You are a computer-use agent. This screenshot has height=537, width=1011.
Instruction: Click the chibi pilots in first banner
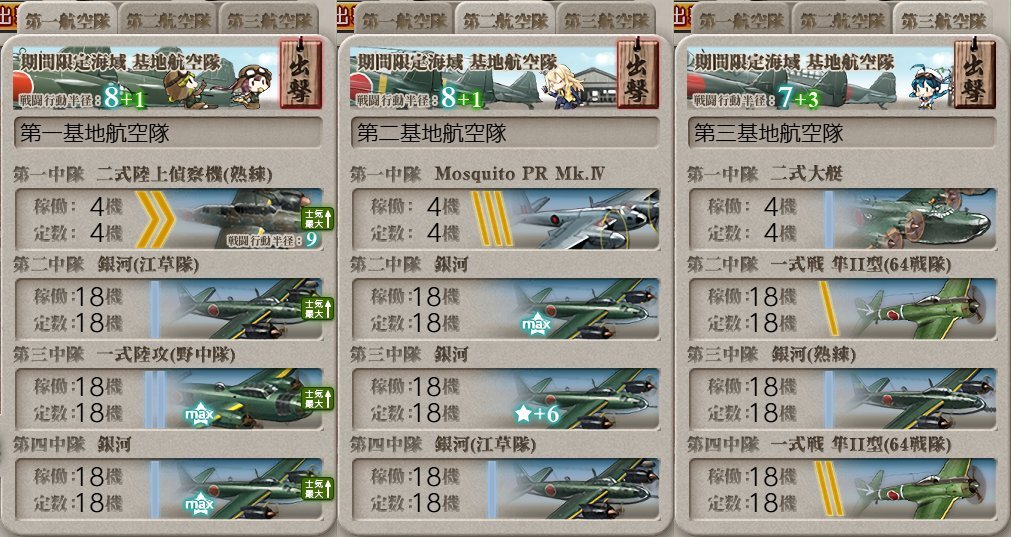217,85
